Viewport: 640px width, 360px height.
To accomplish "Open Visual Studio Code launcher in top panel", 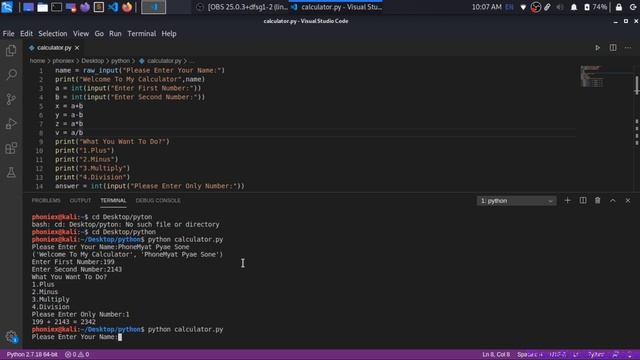I will coord(113,7).
